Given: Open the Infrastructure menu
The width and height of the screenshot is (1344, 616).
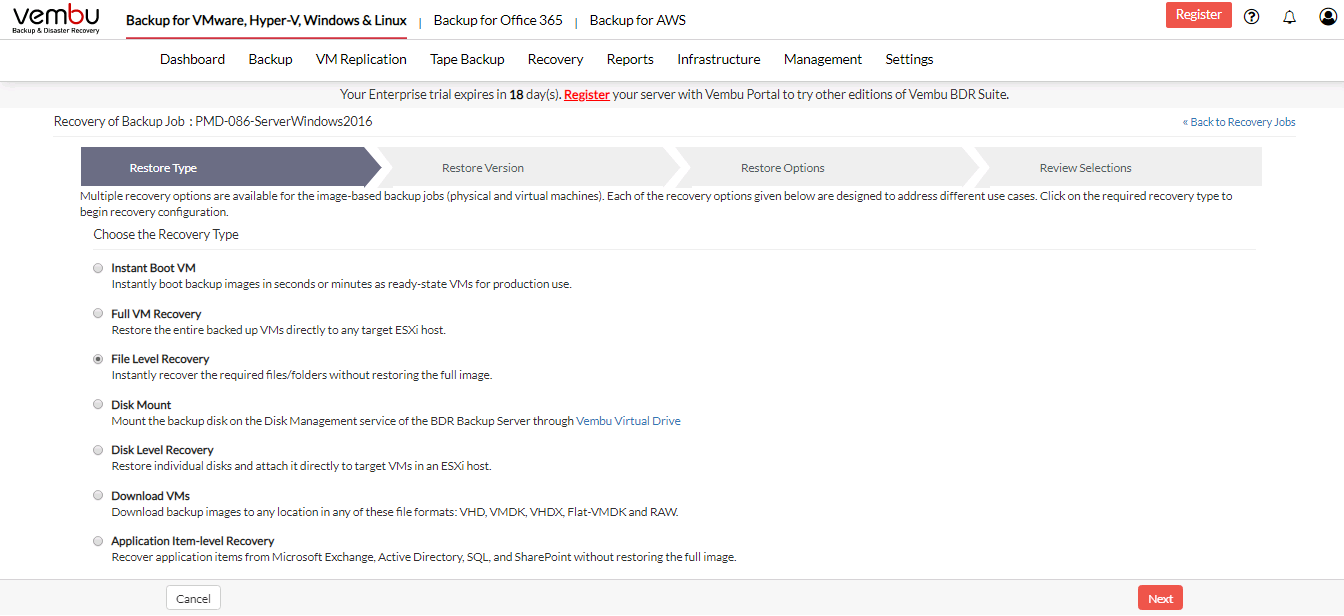Looking at the screenshot, I should pos(718,59).
